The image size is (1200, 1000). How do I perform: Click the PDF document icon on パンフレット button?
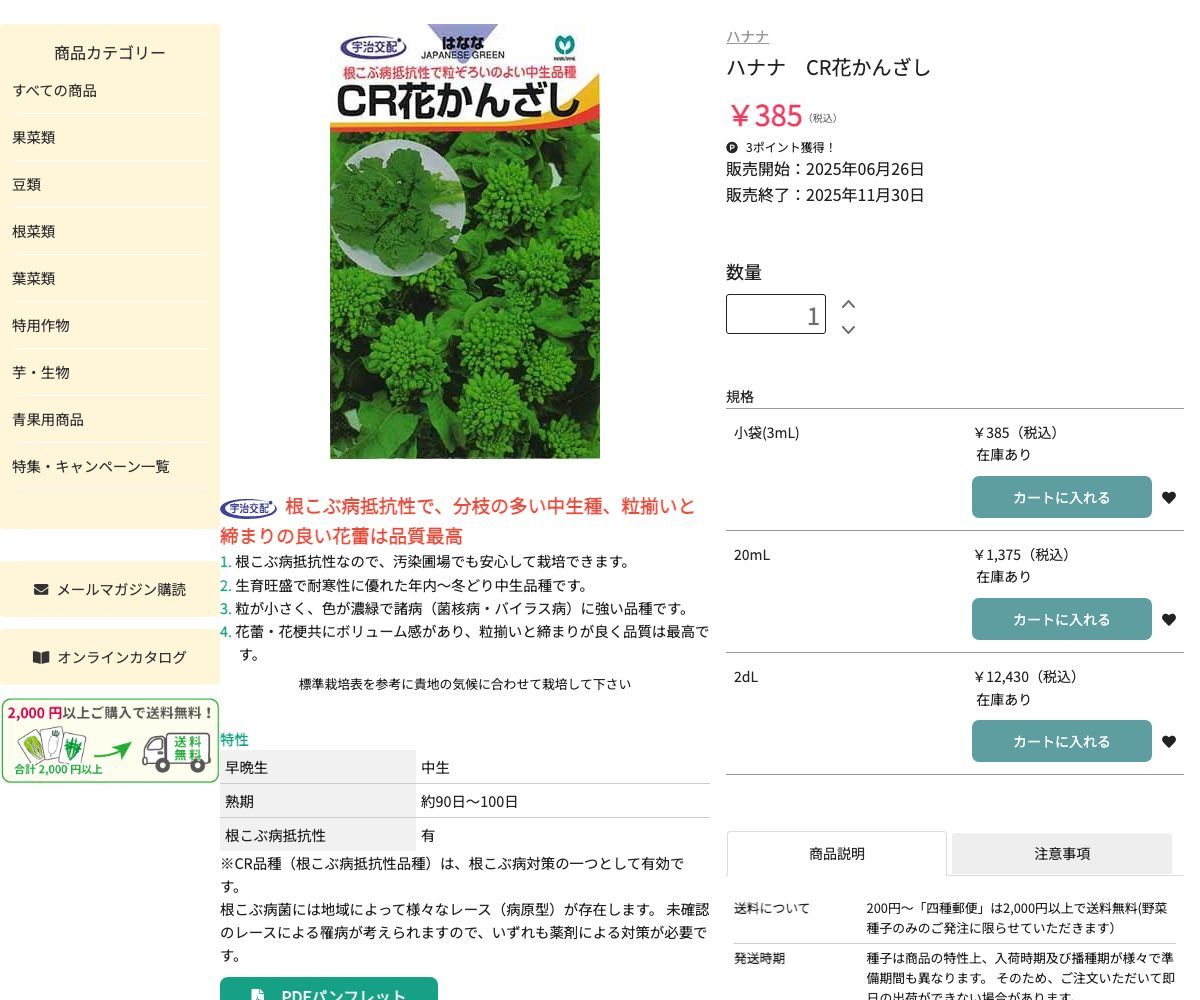pos(258,993)
